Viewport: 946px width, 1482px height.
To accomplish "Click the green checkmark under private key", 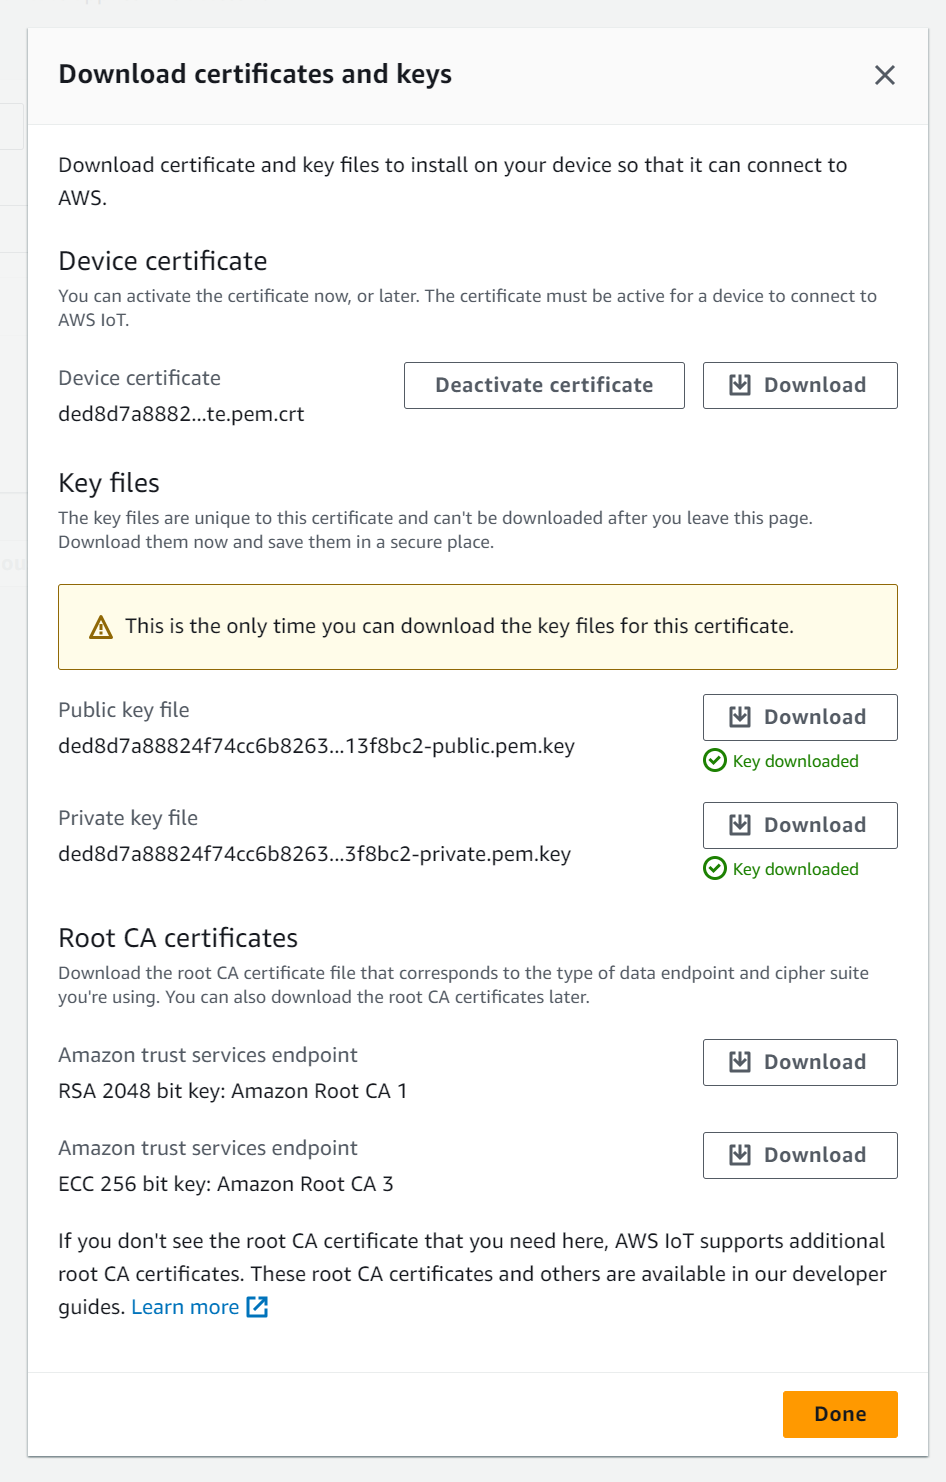I will (715, 869).
